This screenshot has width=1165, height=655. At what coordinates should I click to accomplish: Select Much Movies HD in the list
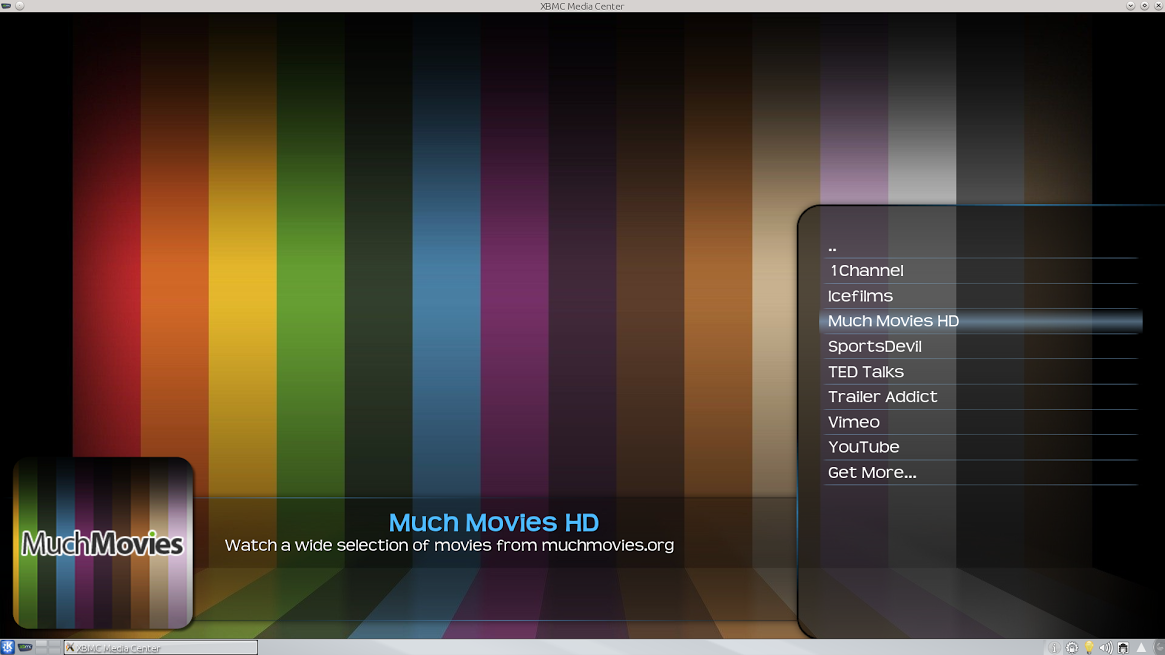[x=980, y=321]
